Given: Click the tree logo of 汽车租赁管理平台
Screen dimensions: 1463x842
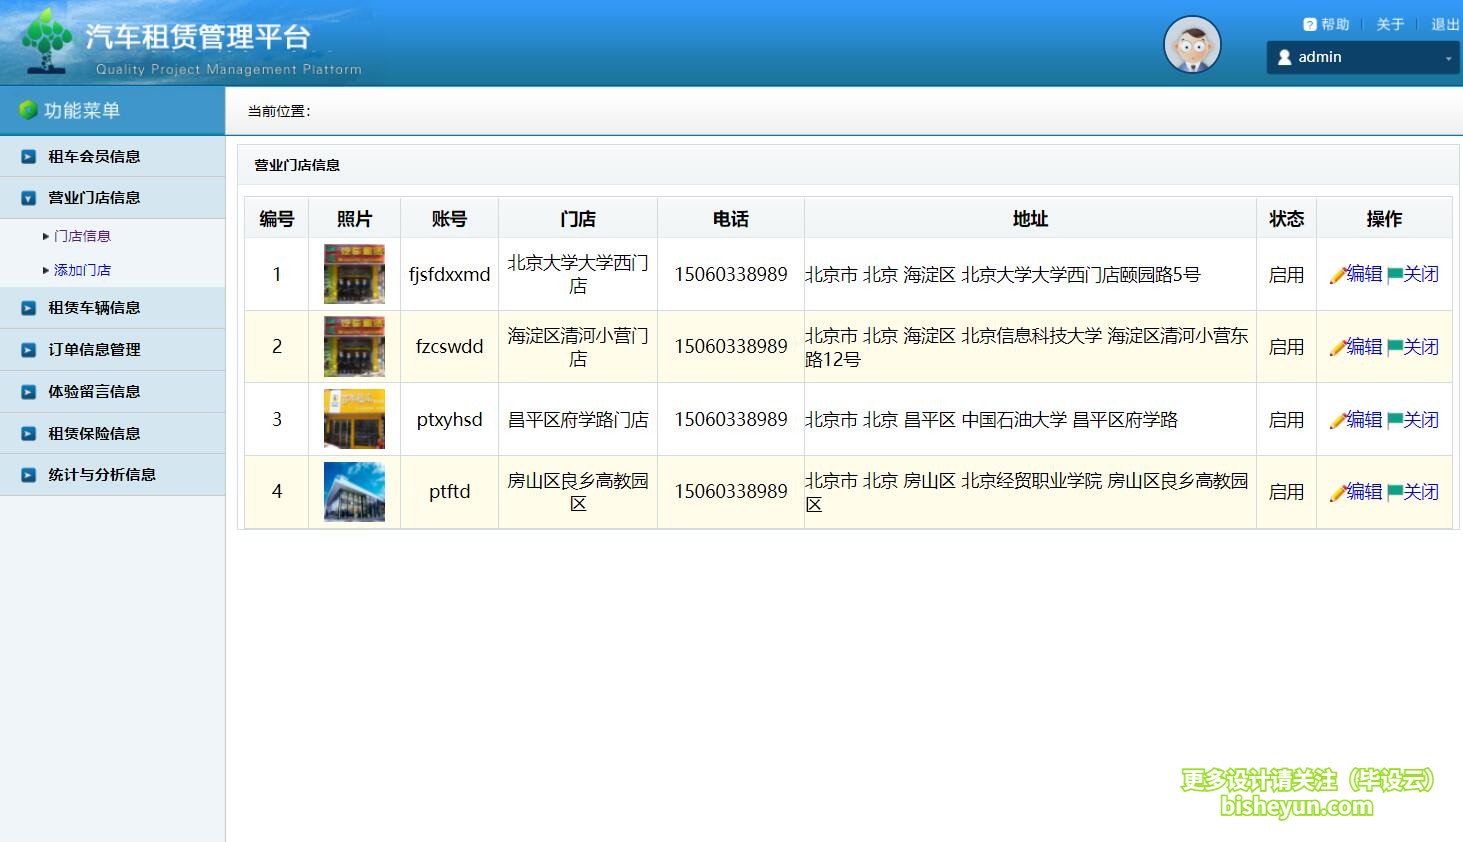Looking at the screenshot, I should (45, 40).
